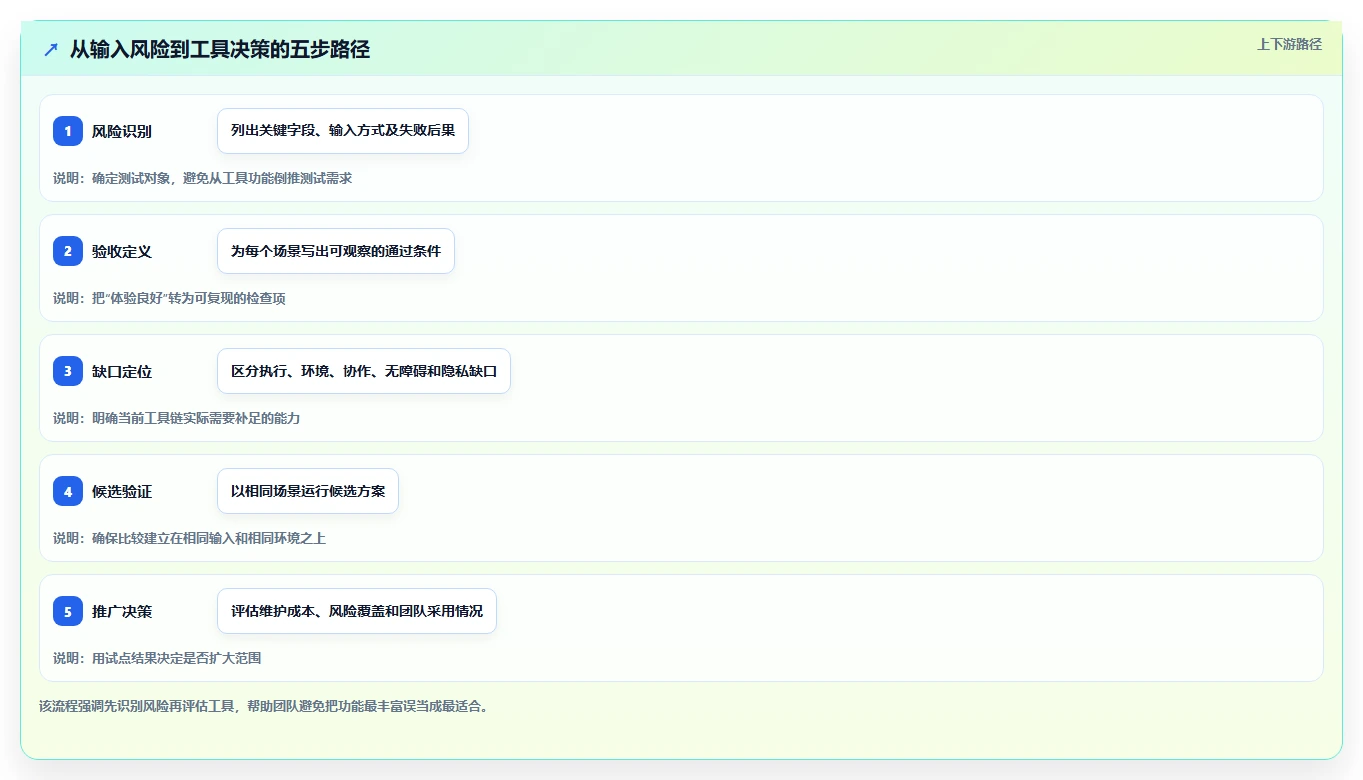This screenshot has width=1363, height=780.
Task: Click the 推广决策 step label
Action: click(122, 611)
